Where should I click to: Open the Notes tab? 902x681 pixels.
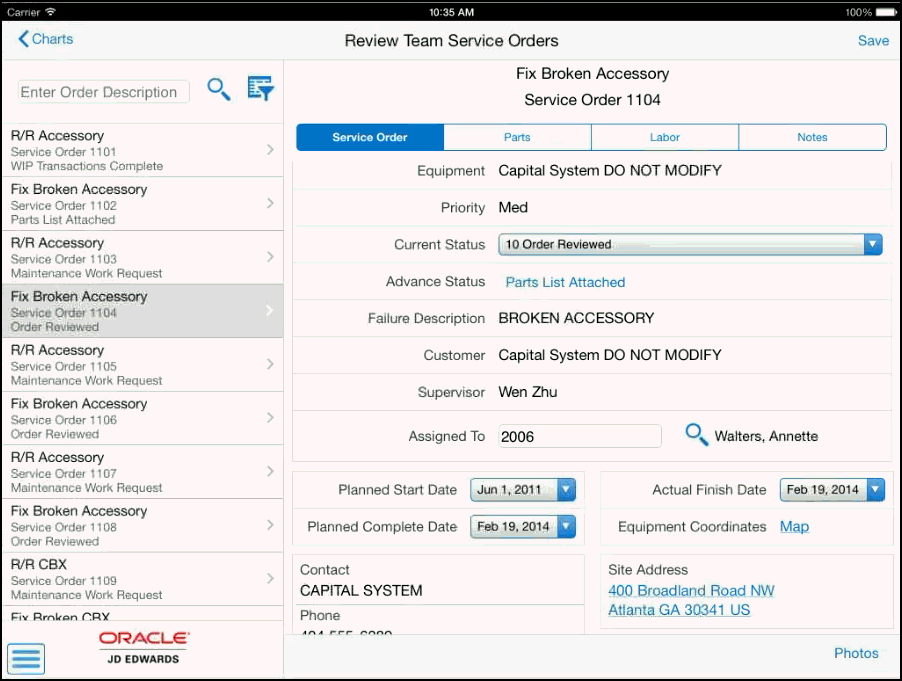click(812, 137)
